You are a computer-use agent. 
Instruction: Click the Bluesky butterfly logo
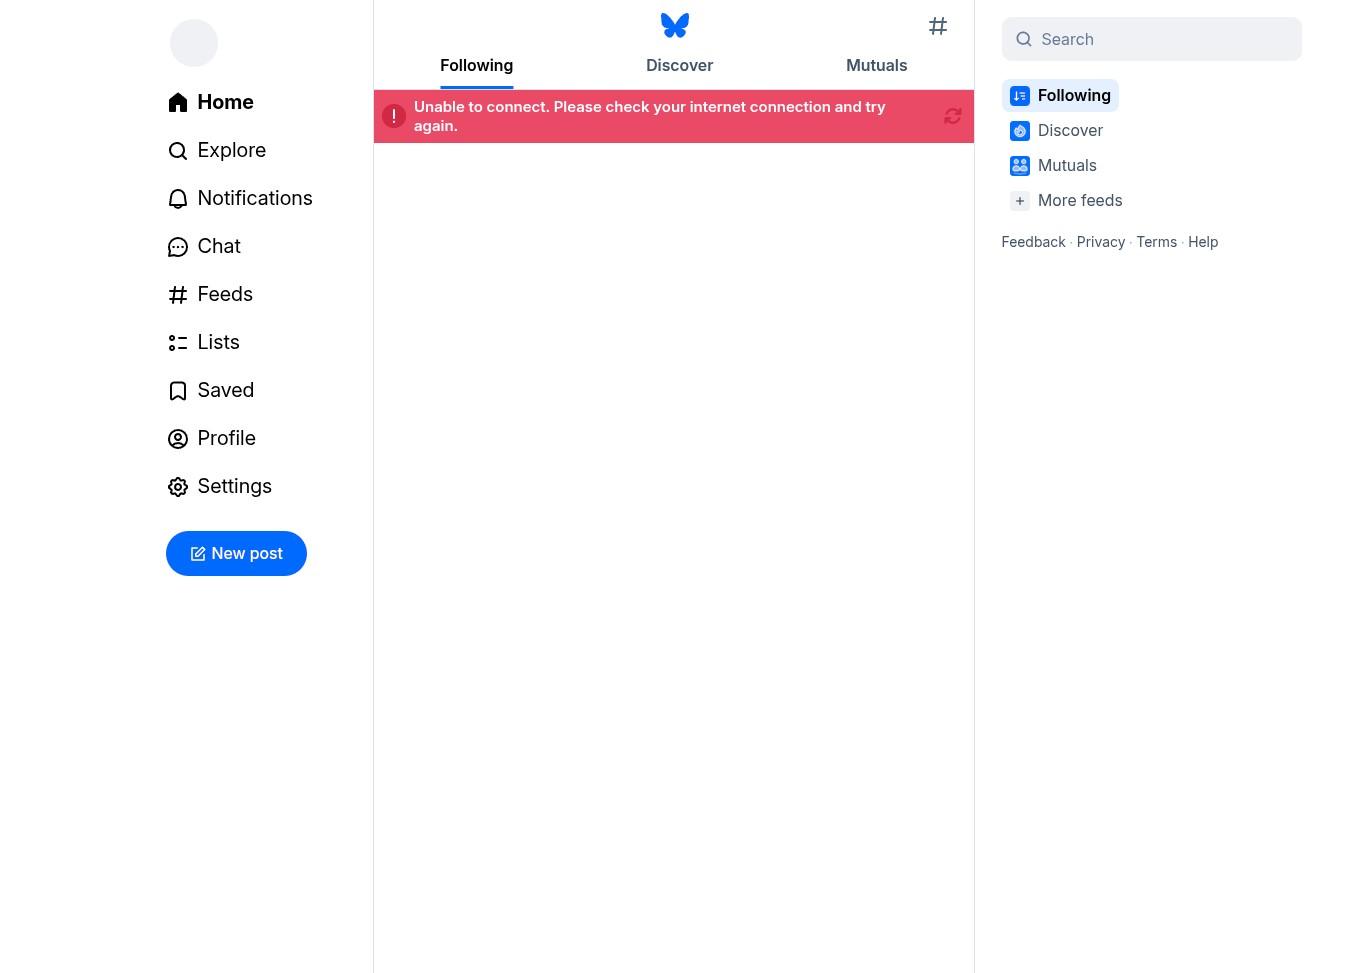675,25
